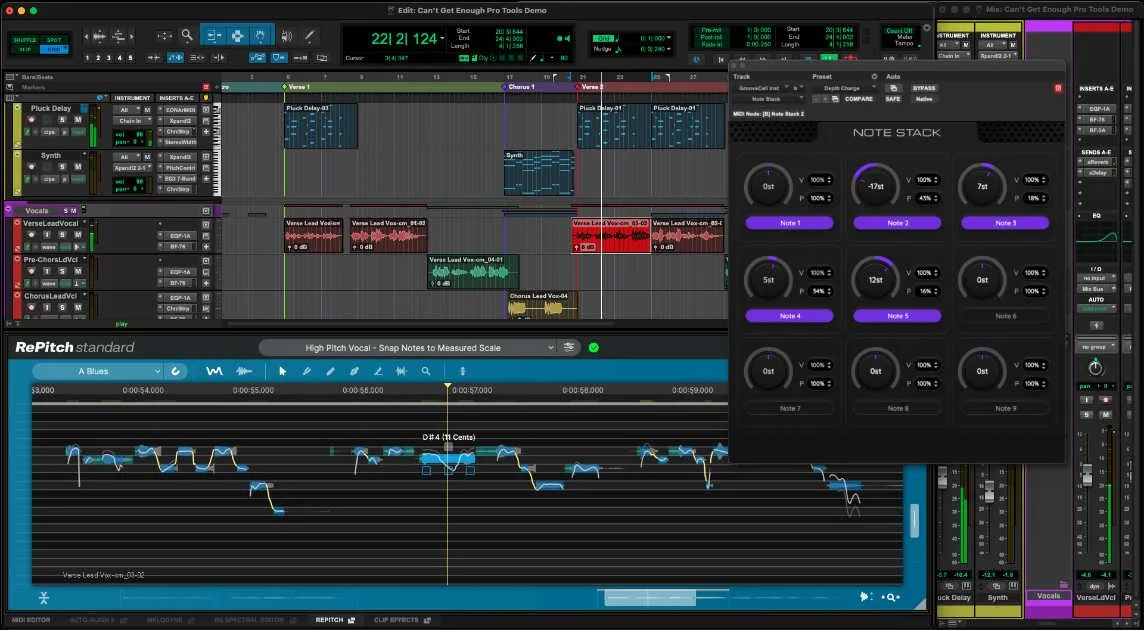Mute the Vocals track
This screenshot has width=1144, height=630.
76,210
